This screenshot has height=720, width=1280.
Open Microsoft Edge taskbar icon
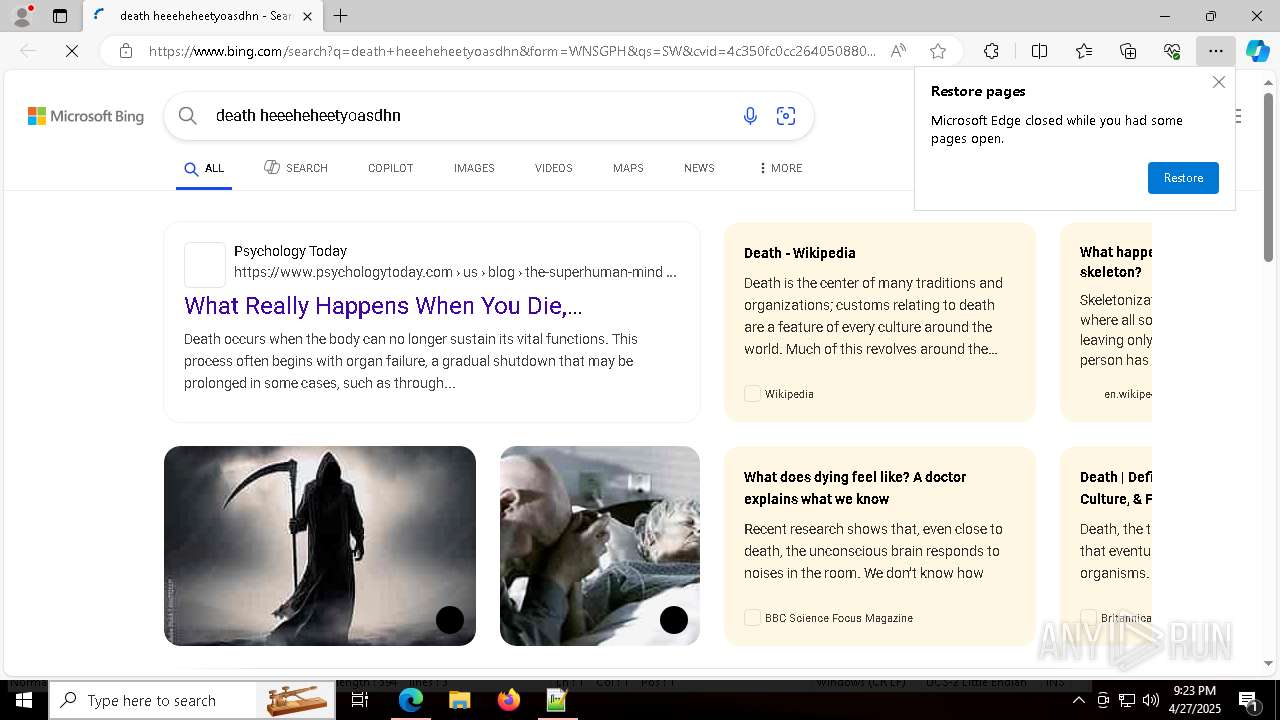click(411, 701)
